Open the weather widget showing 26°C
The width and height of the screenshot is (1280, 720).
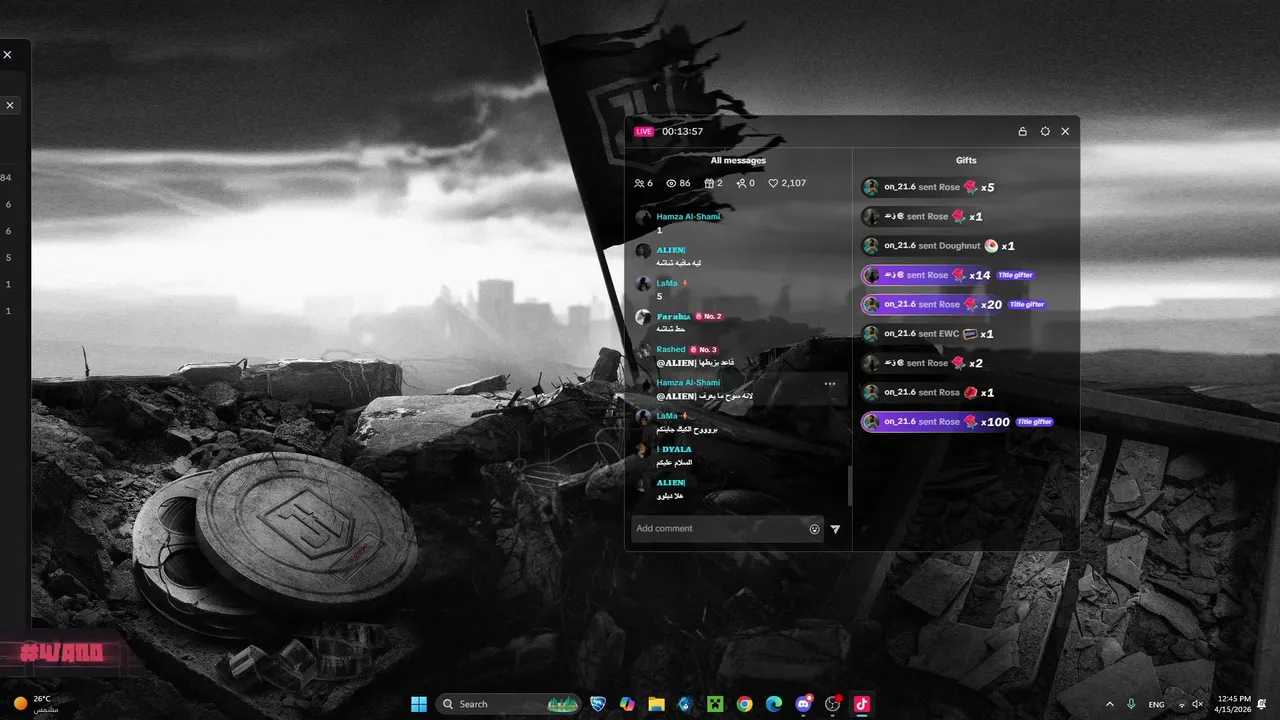click(x=37, y=704)
